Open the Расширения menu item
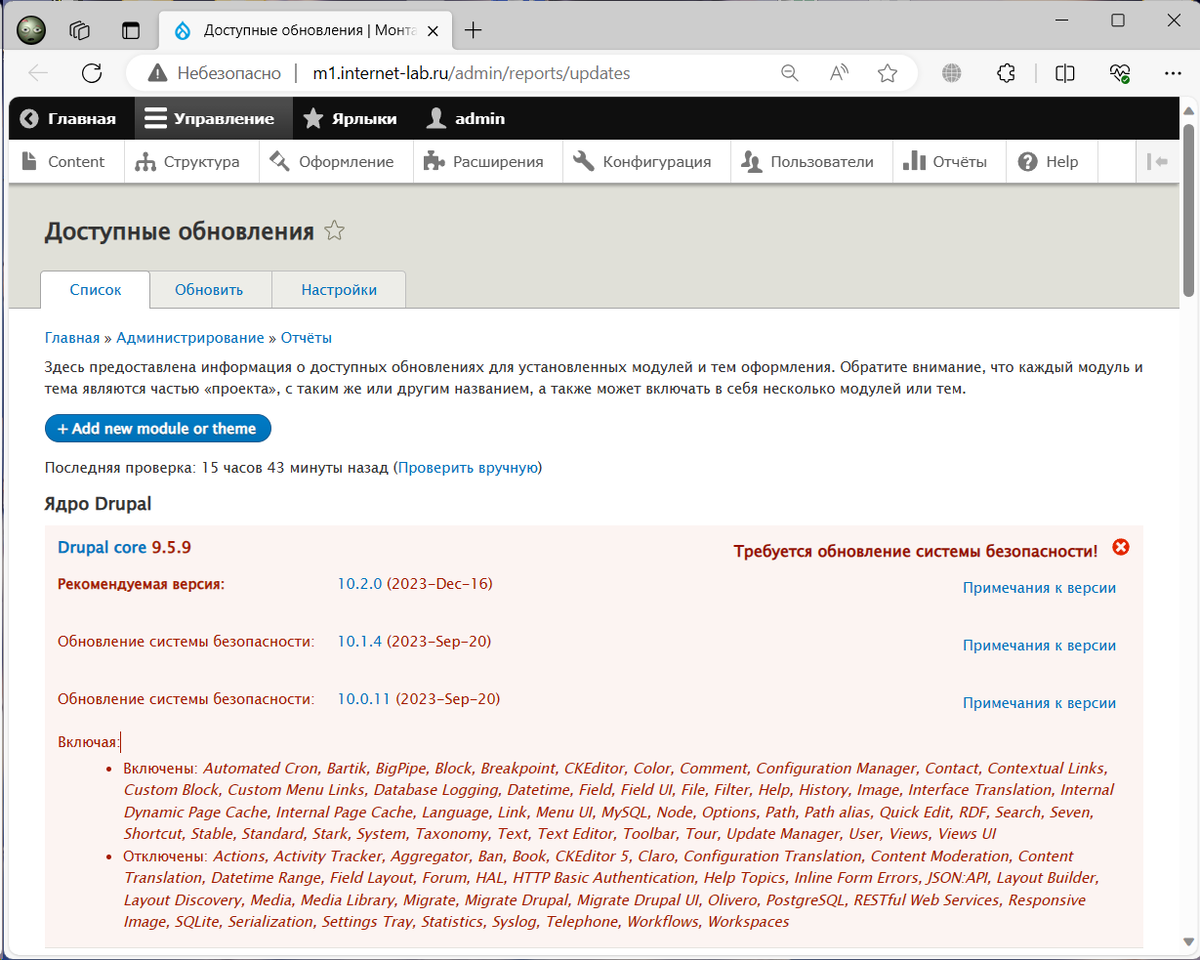The width and height of the screenshot is (1200, 960). click(486, 162)
